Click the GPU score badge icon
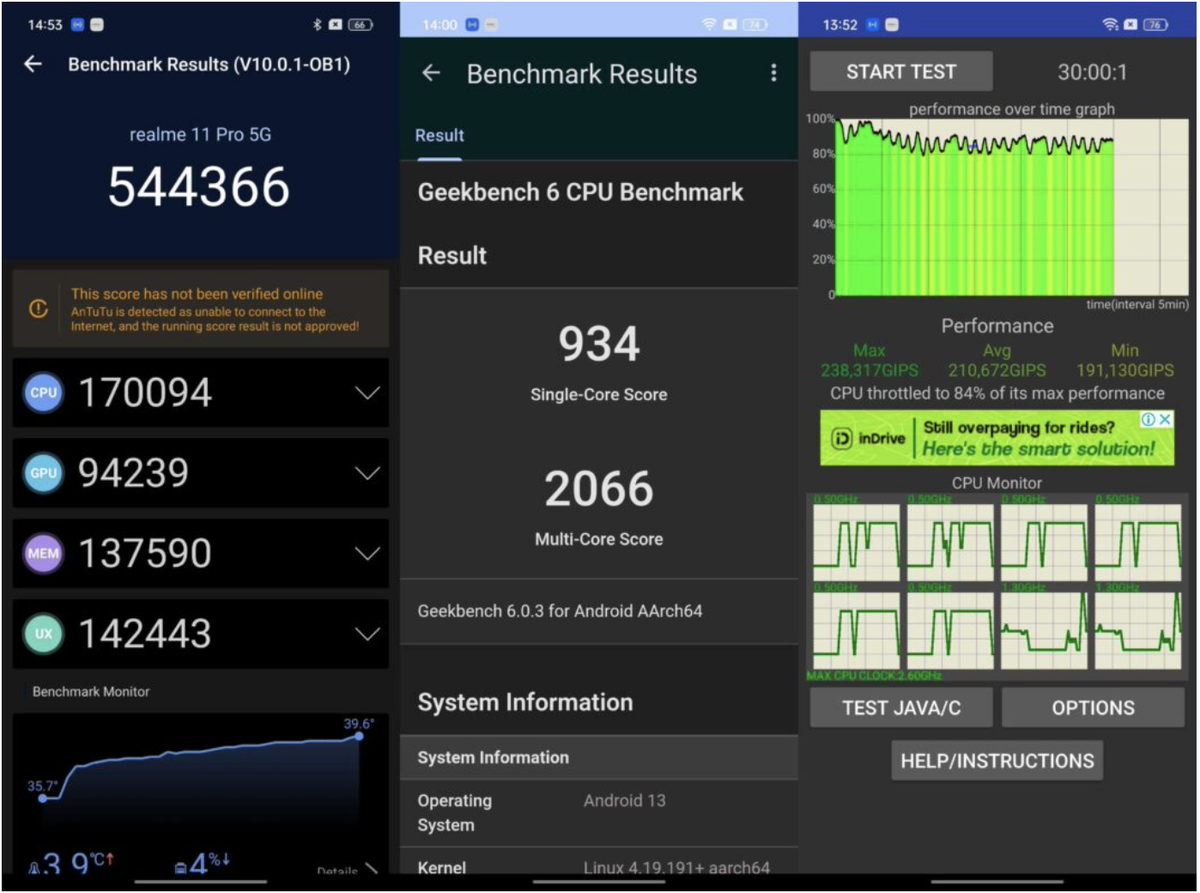Screen dimensions: 1200x893 point(44,473)
